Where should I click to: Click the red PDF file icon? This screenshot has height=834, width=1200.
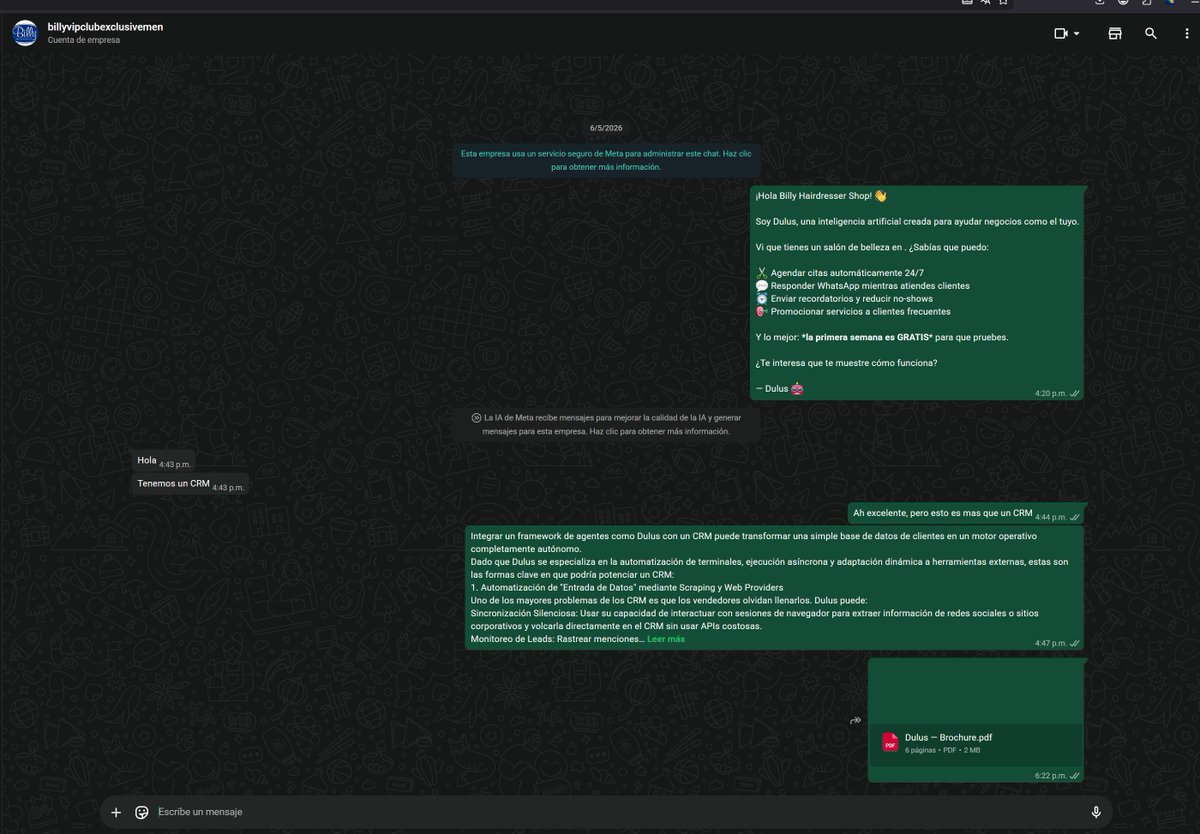click(x=889, y=743)
